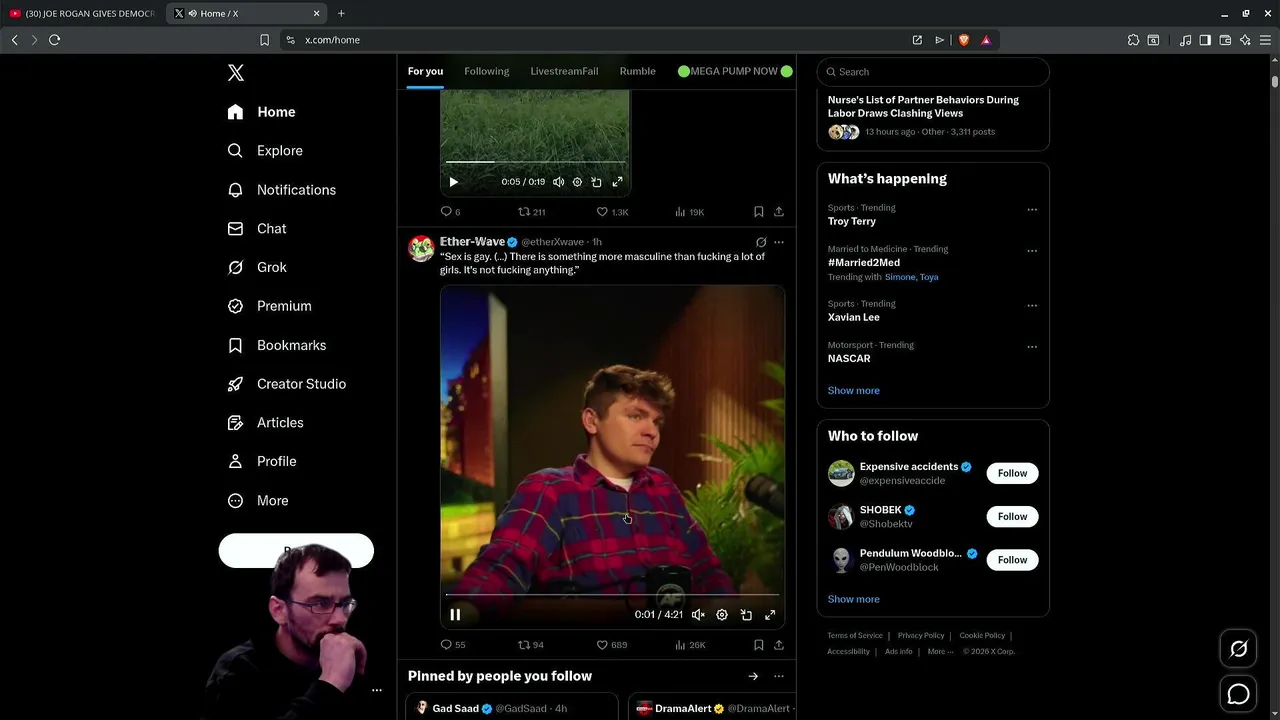Seek the grass video progress bar
This screenshot has height=720, width=1280.
(x=535, y=162)
